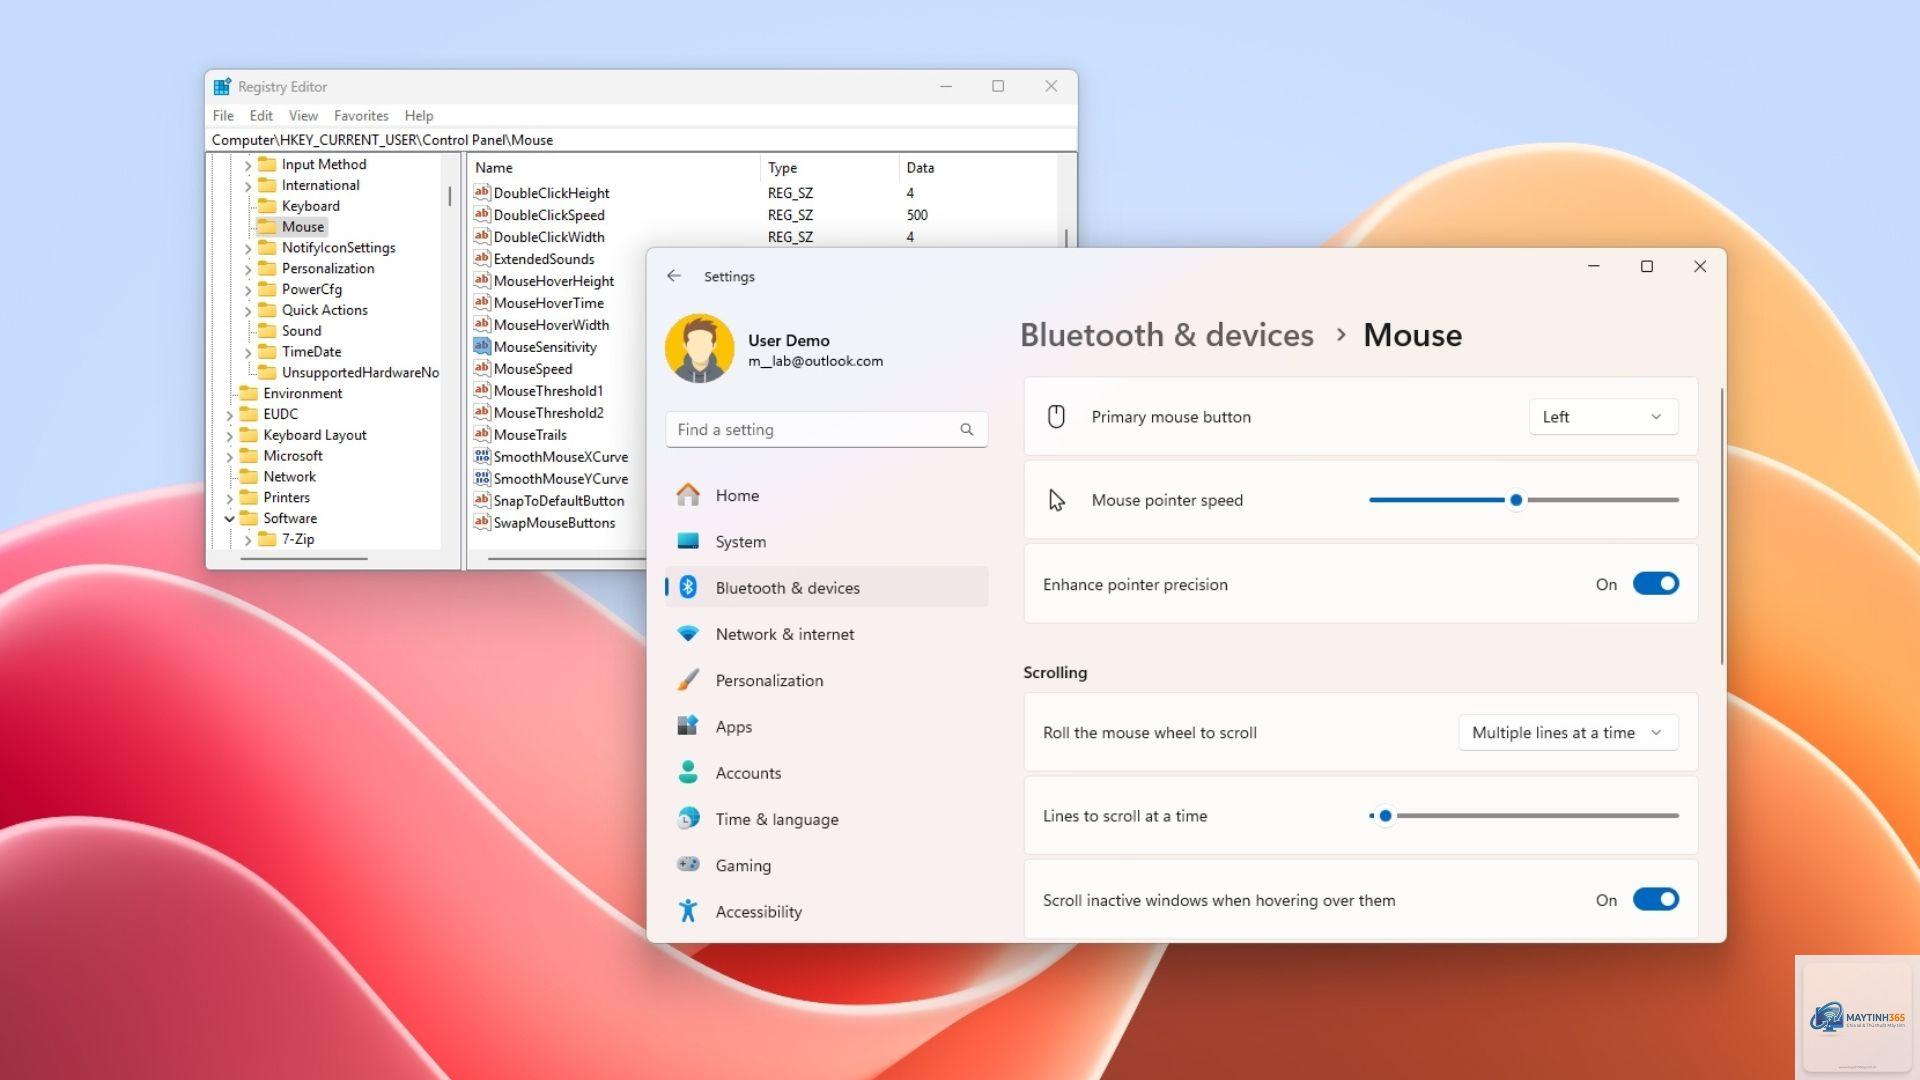The width and height of the screenshot is (1920, 1080).
Task: Click Bluetooth & devices breadcrumb link
Action: coord(1166,335)
